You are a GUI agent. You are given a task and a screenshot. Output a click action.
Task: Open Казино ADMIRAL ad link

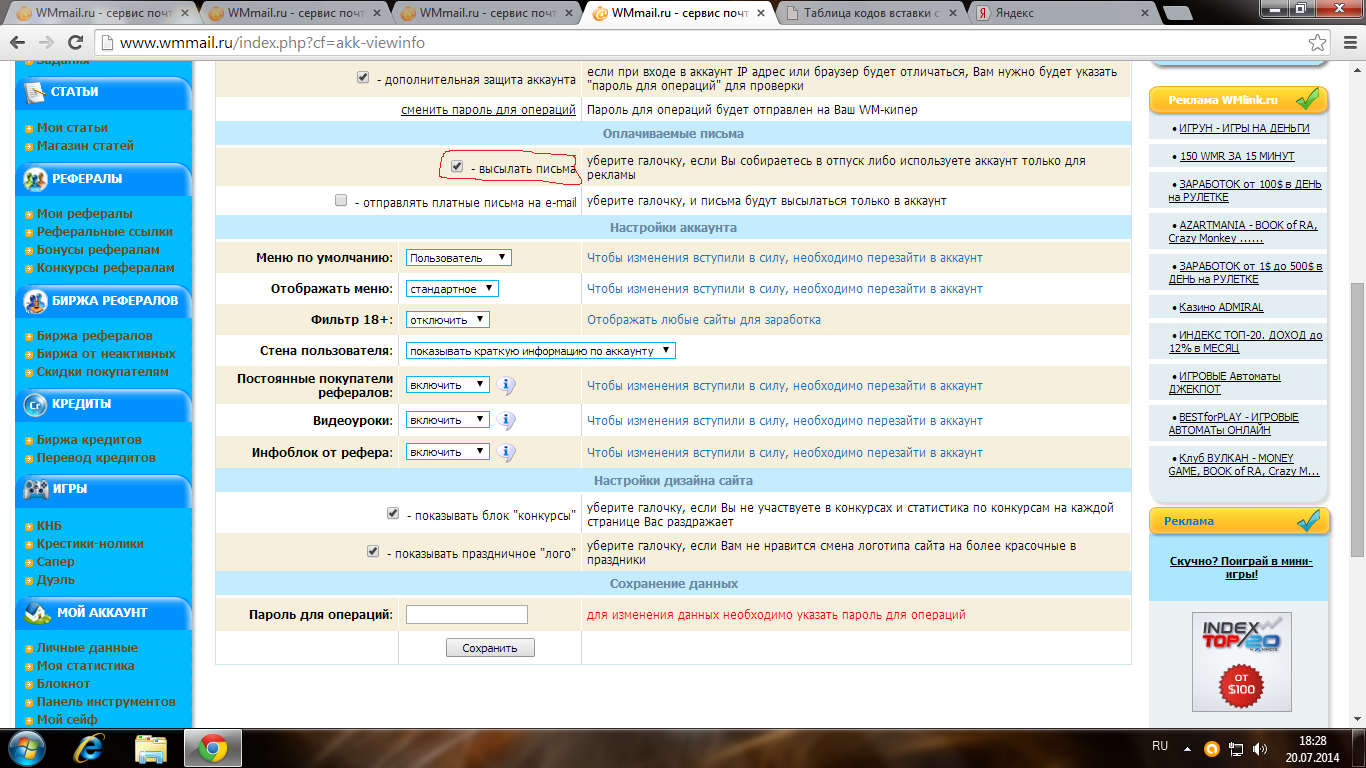pyautogui.click(x=1221, y=307)
